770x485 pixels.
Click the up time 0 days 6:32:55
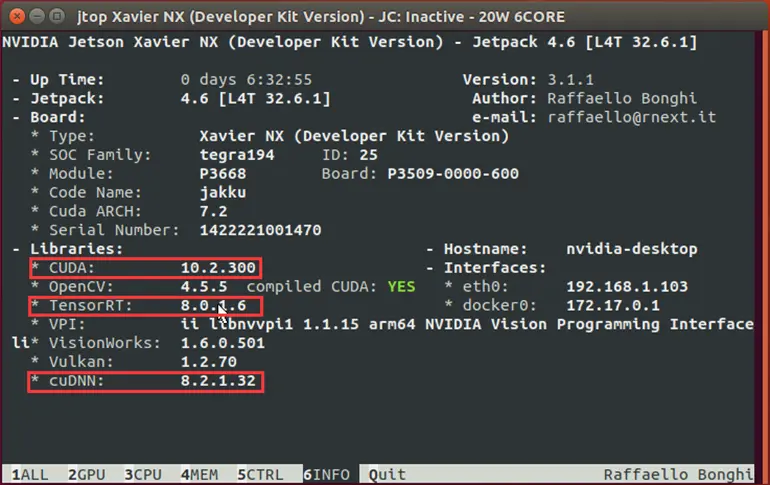pyautogui.click(x=246, y=80)
